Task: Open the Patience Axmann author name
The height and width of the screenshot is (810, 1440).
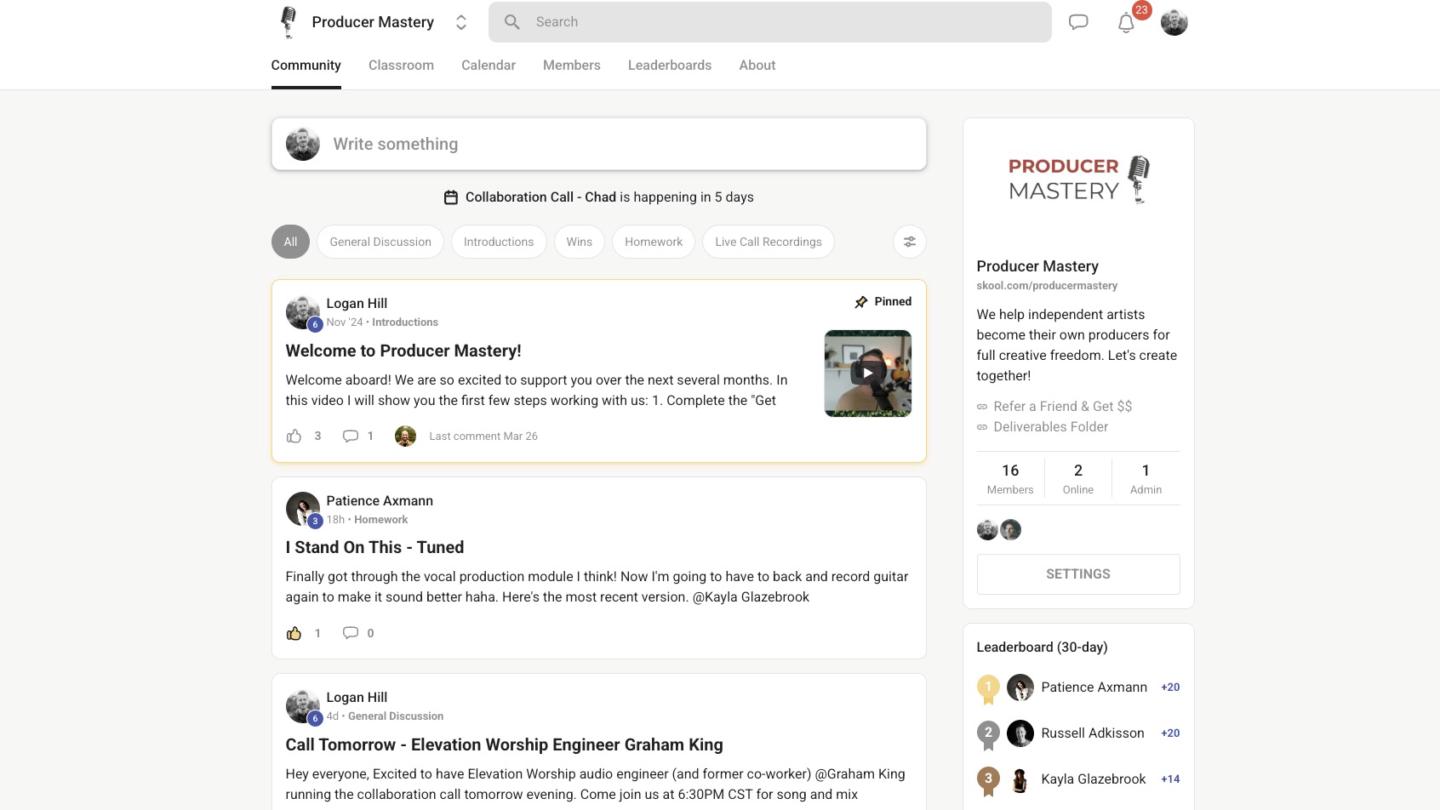Action: click(379, 501)
